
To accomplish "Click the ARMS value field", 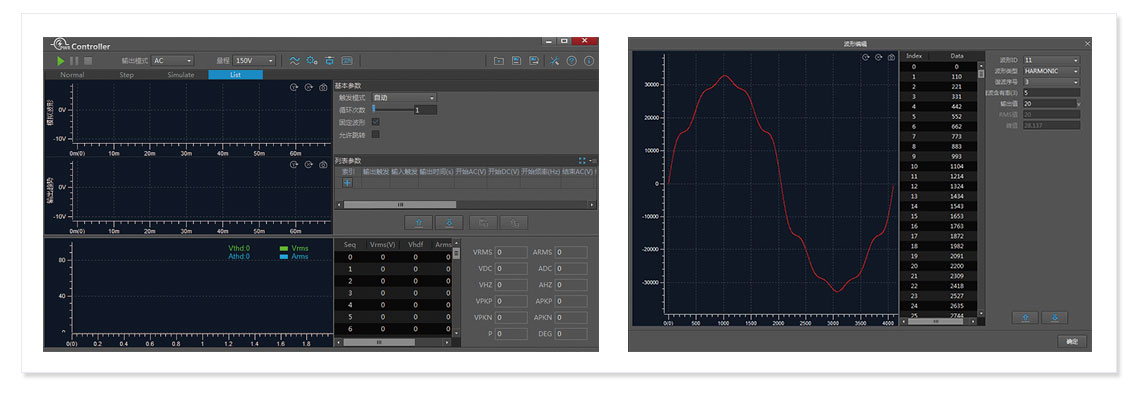I will click(571, 252).
